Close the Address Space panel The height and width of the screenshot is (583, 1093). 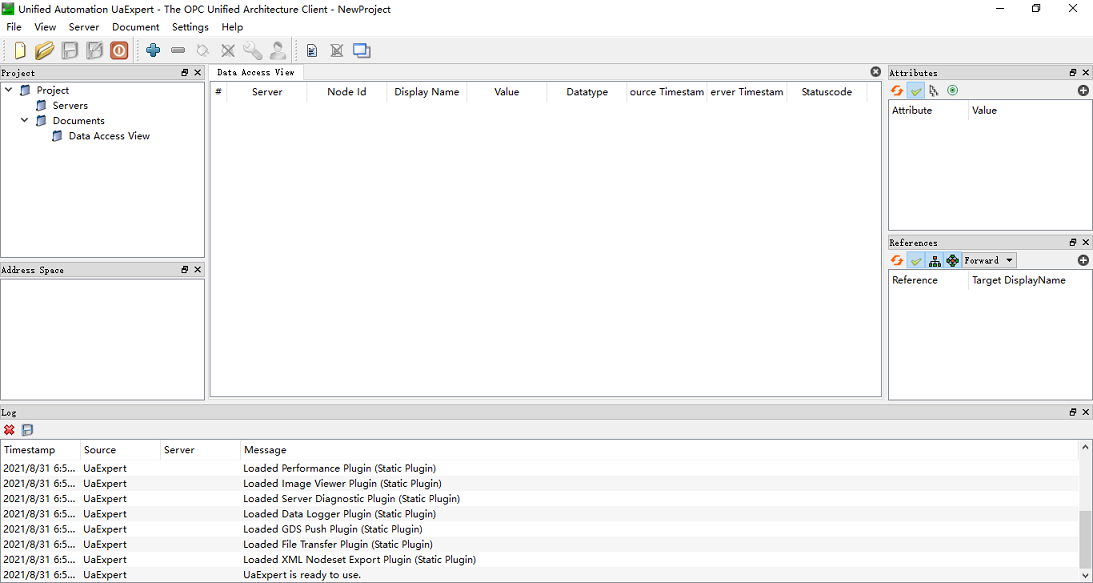point(198,269)
